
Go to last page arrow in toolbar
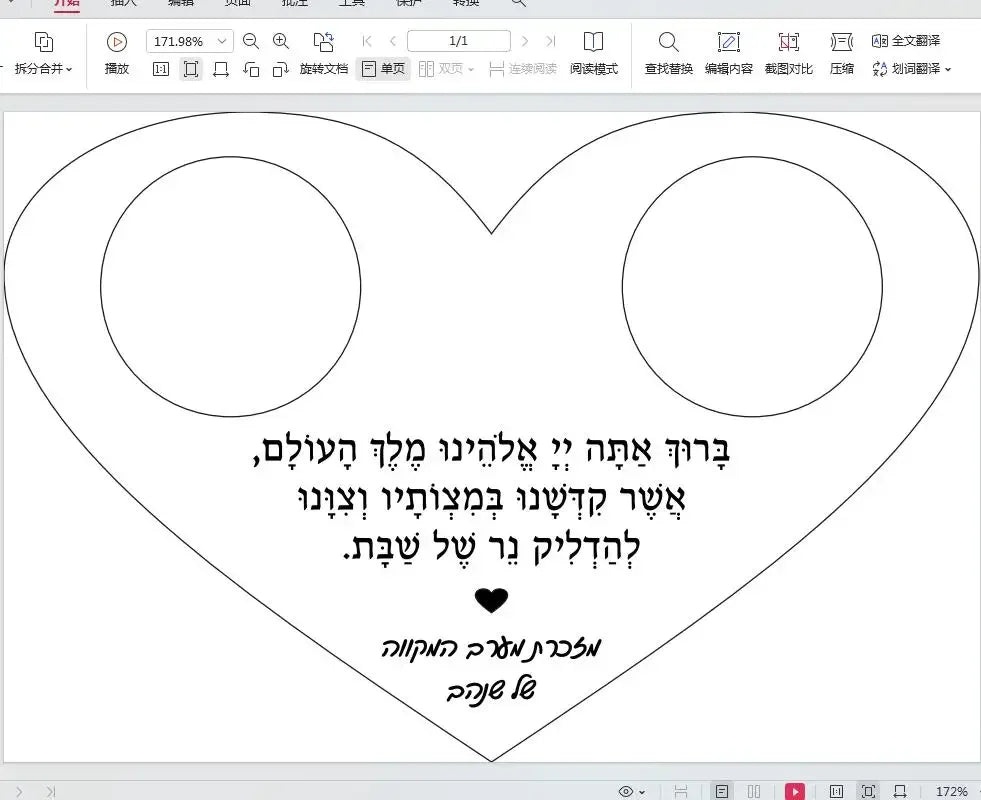[x=551, y=41]
